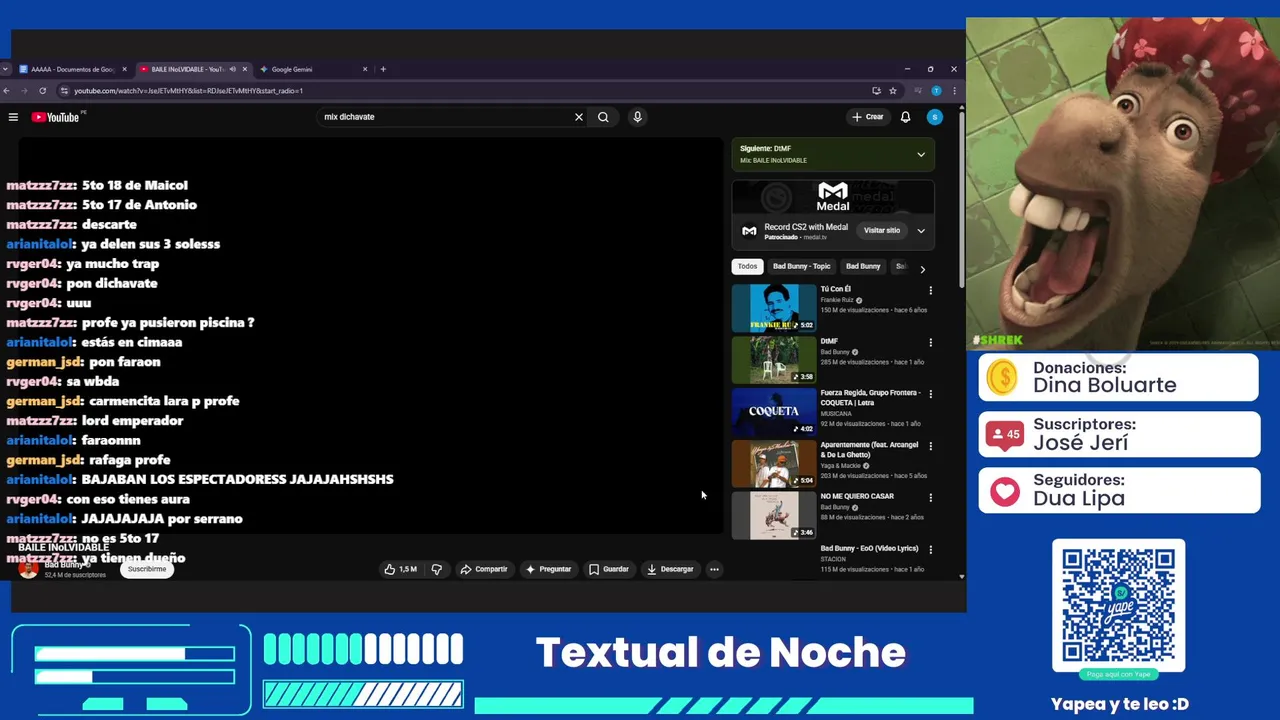Open the YouTube hamburger guide menu
The width and height of the screenshot is (1280, 720).
[13, 117]
